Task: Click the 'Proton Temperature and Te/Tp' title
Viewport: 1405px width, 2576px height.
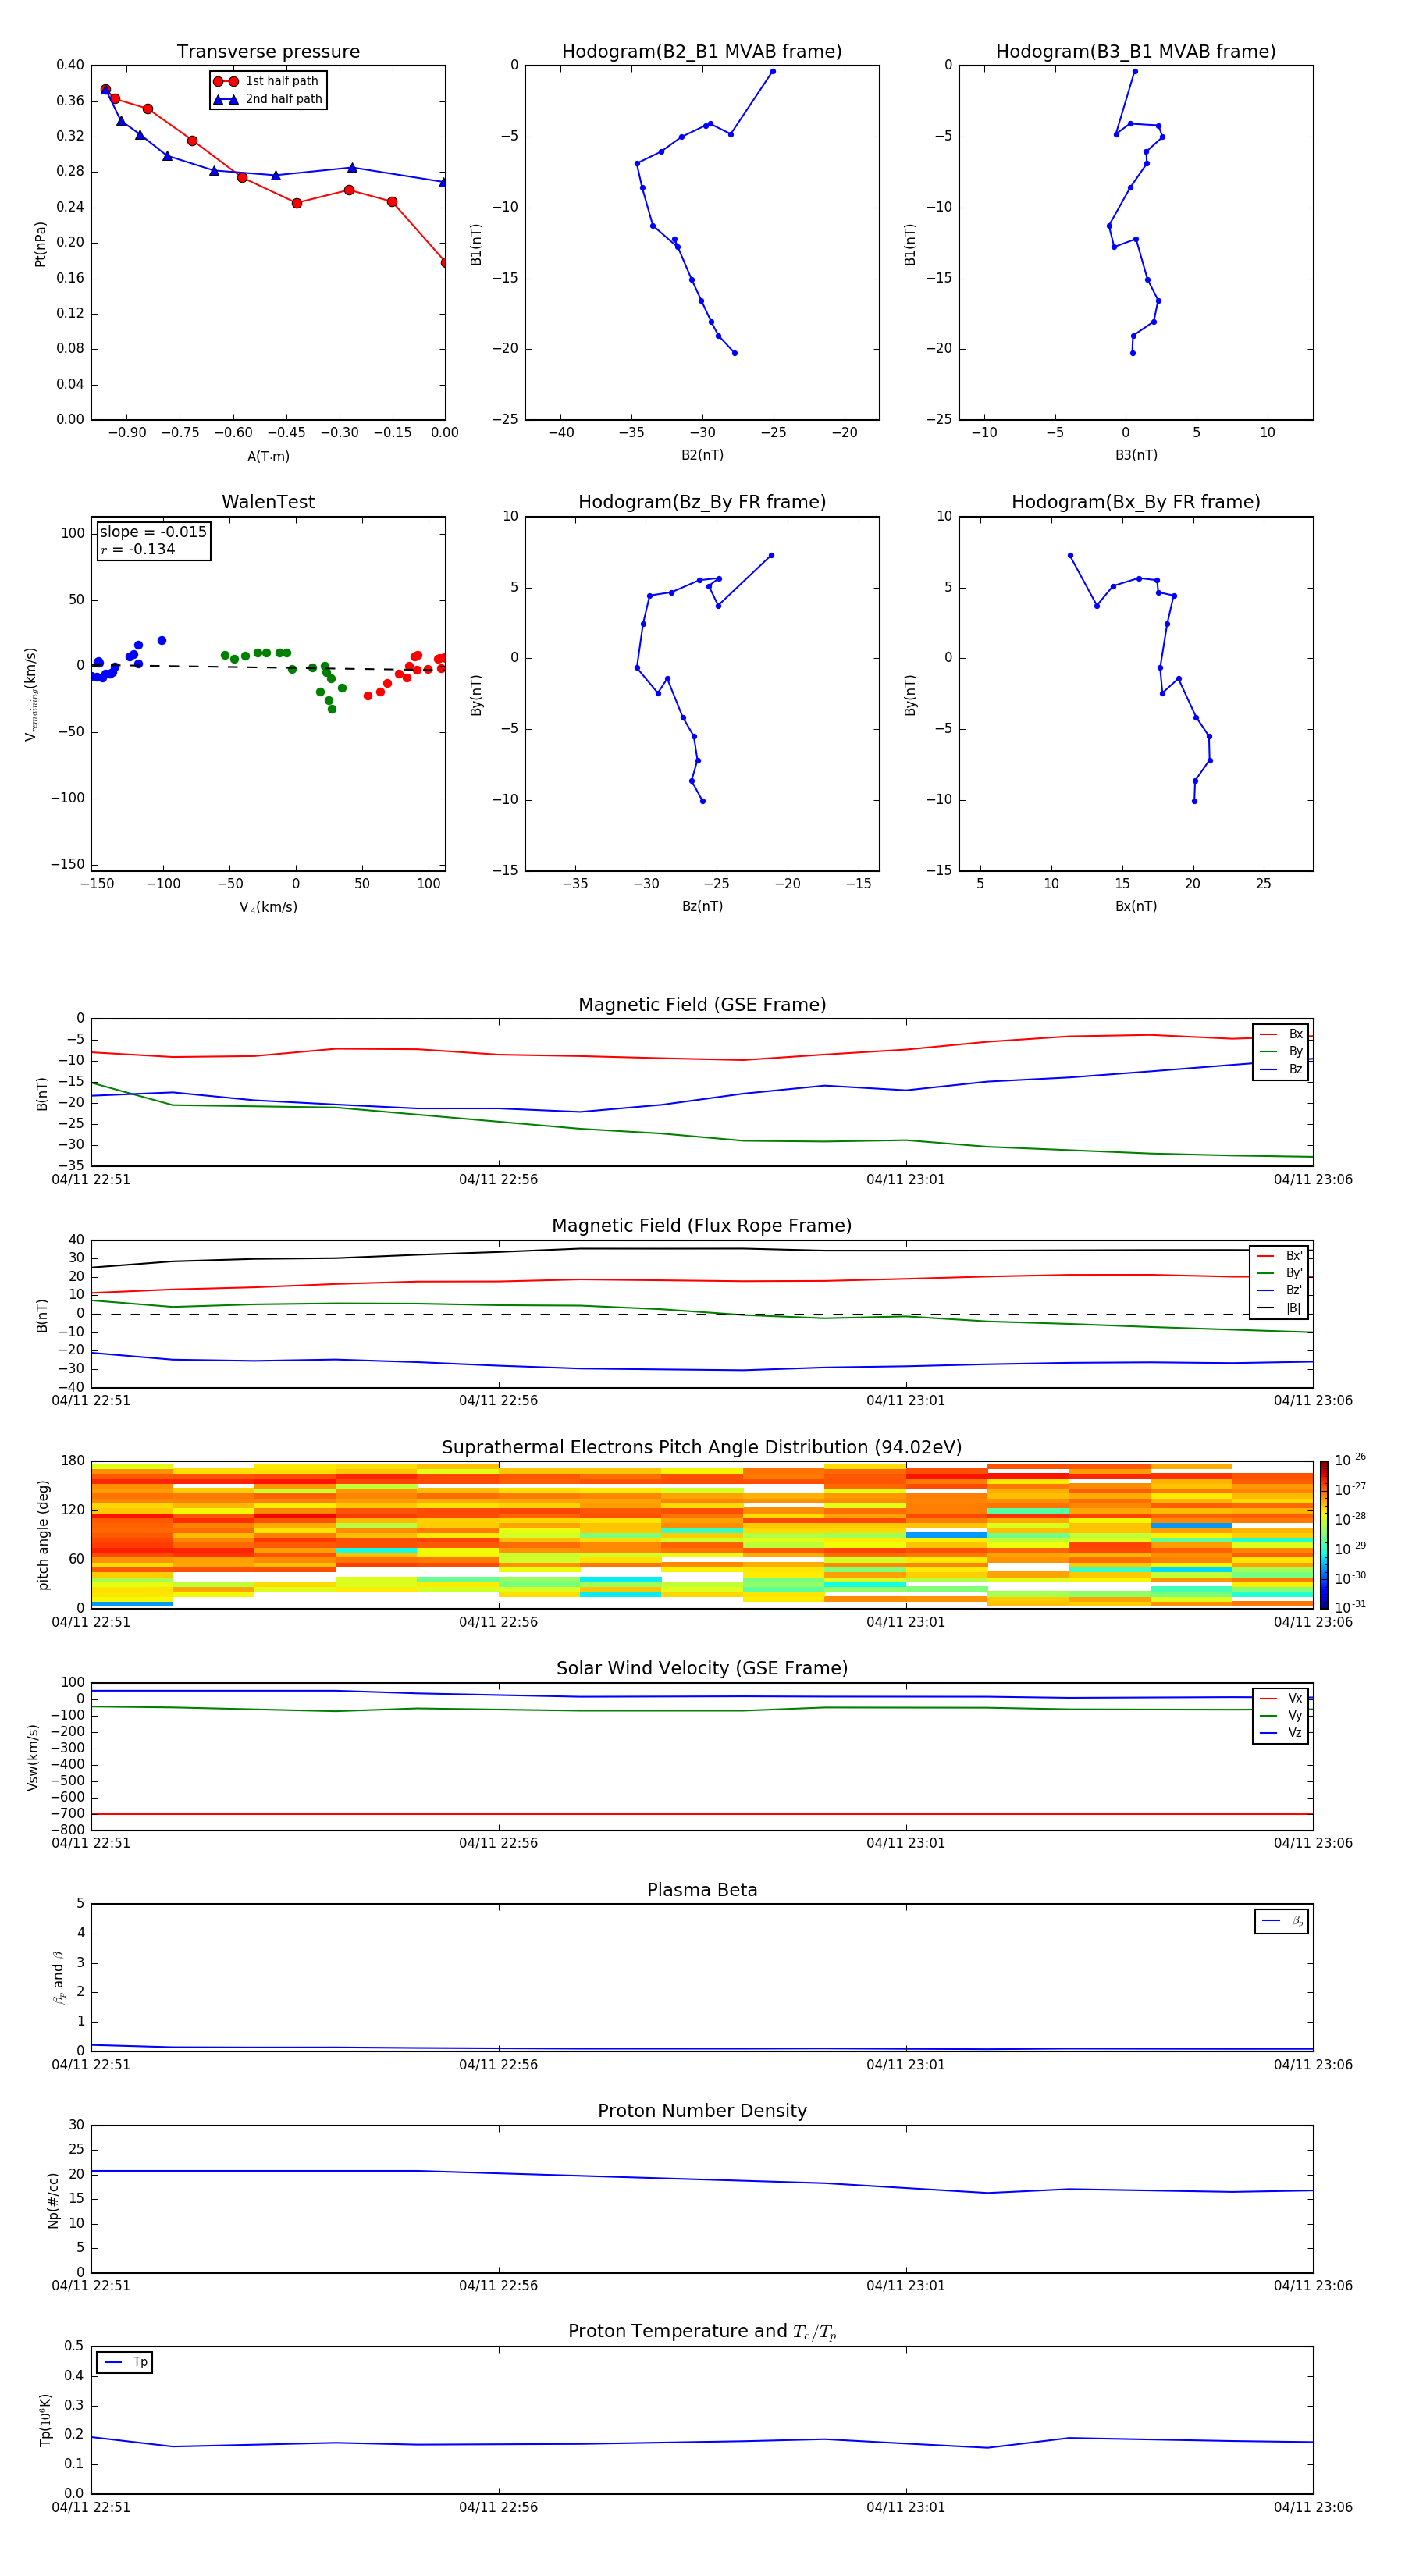Action: pos(702,2331)
